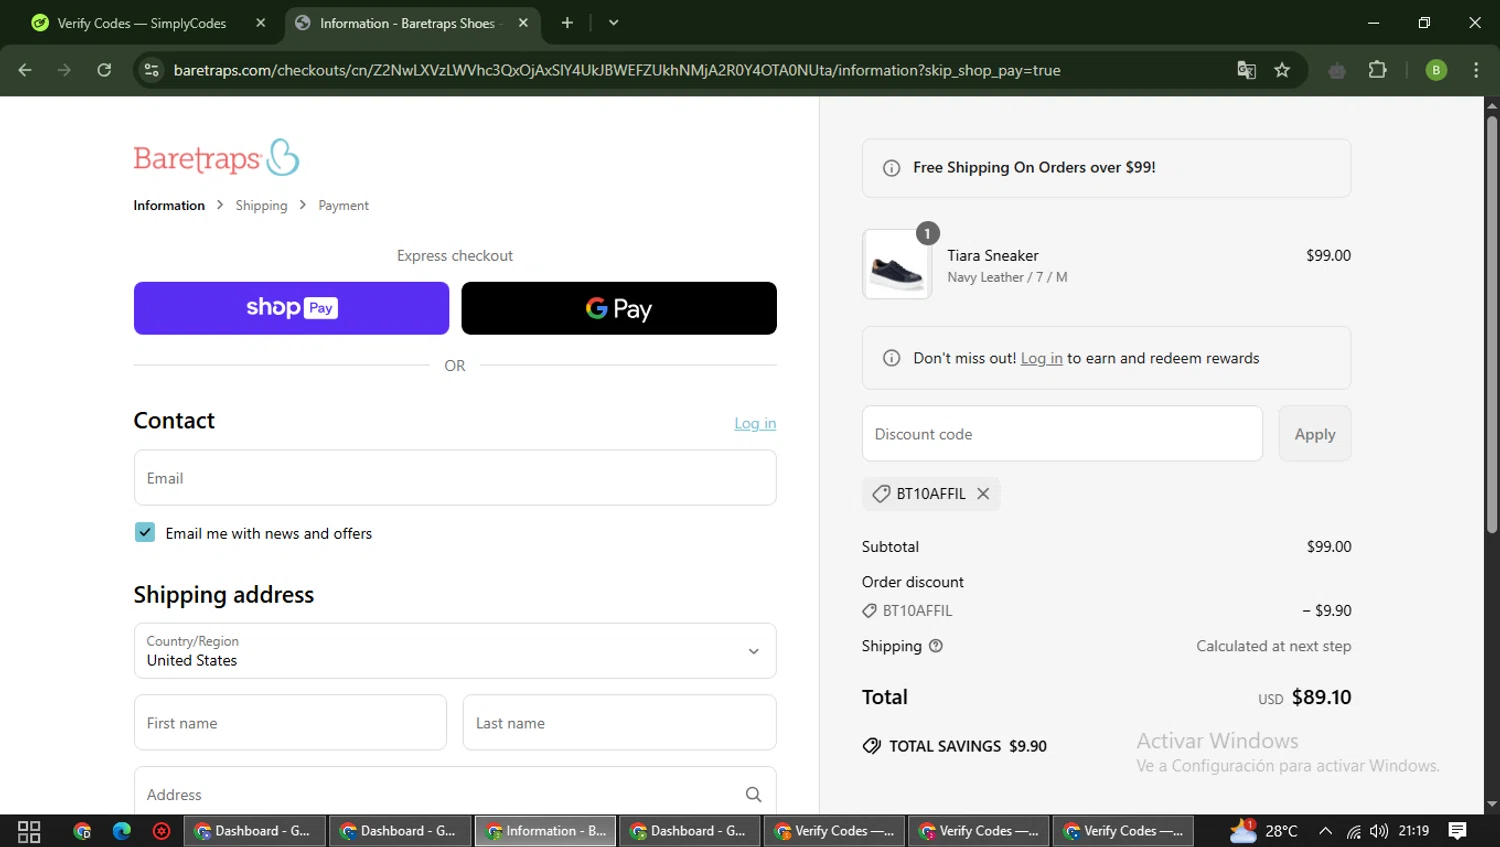Click info icon beside Free Shipping notice
Screen dimensions: 1500x847
891,168
